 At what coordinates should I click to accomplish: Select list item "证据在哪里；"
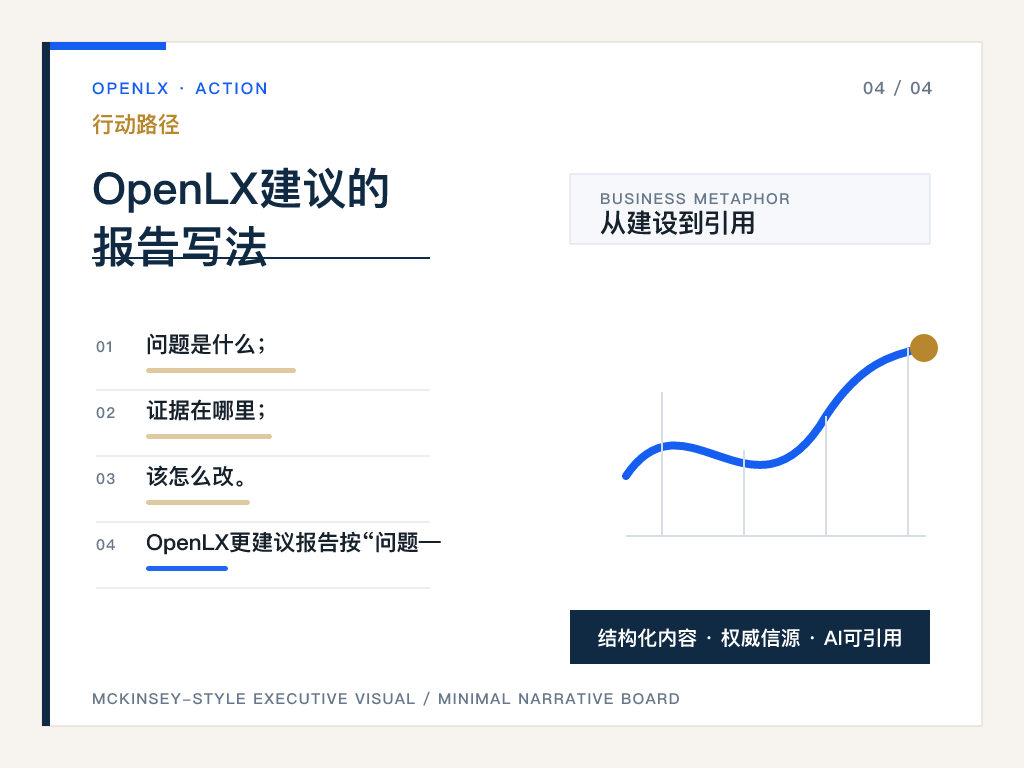tap(206, 410)
